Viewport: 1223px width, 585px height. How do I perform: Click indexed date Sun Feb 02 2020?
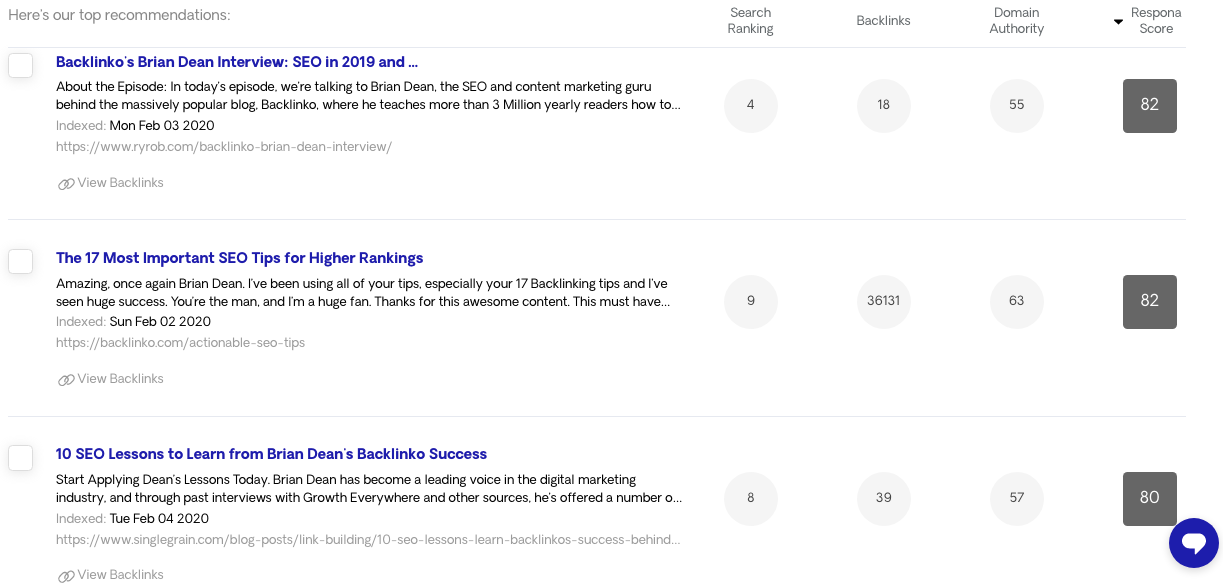coord(160,322)
